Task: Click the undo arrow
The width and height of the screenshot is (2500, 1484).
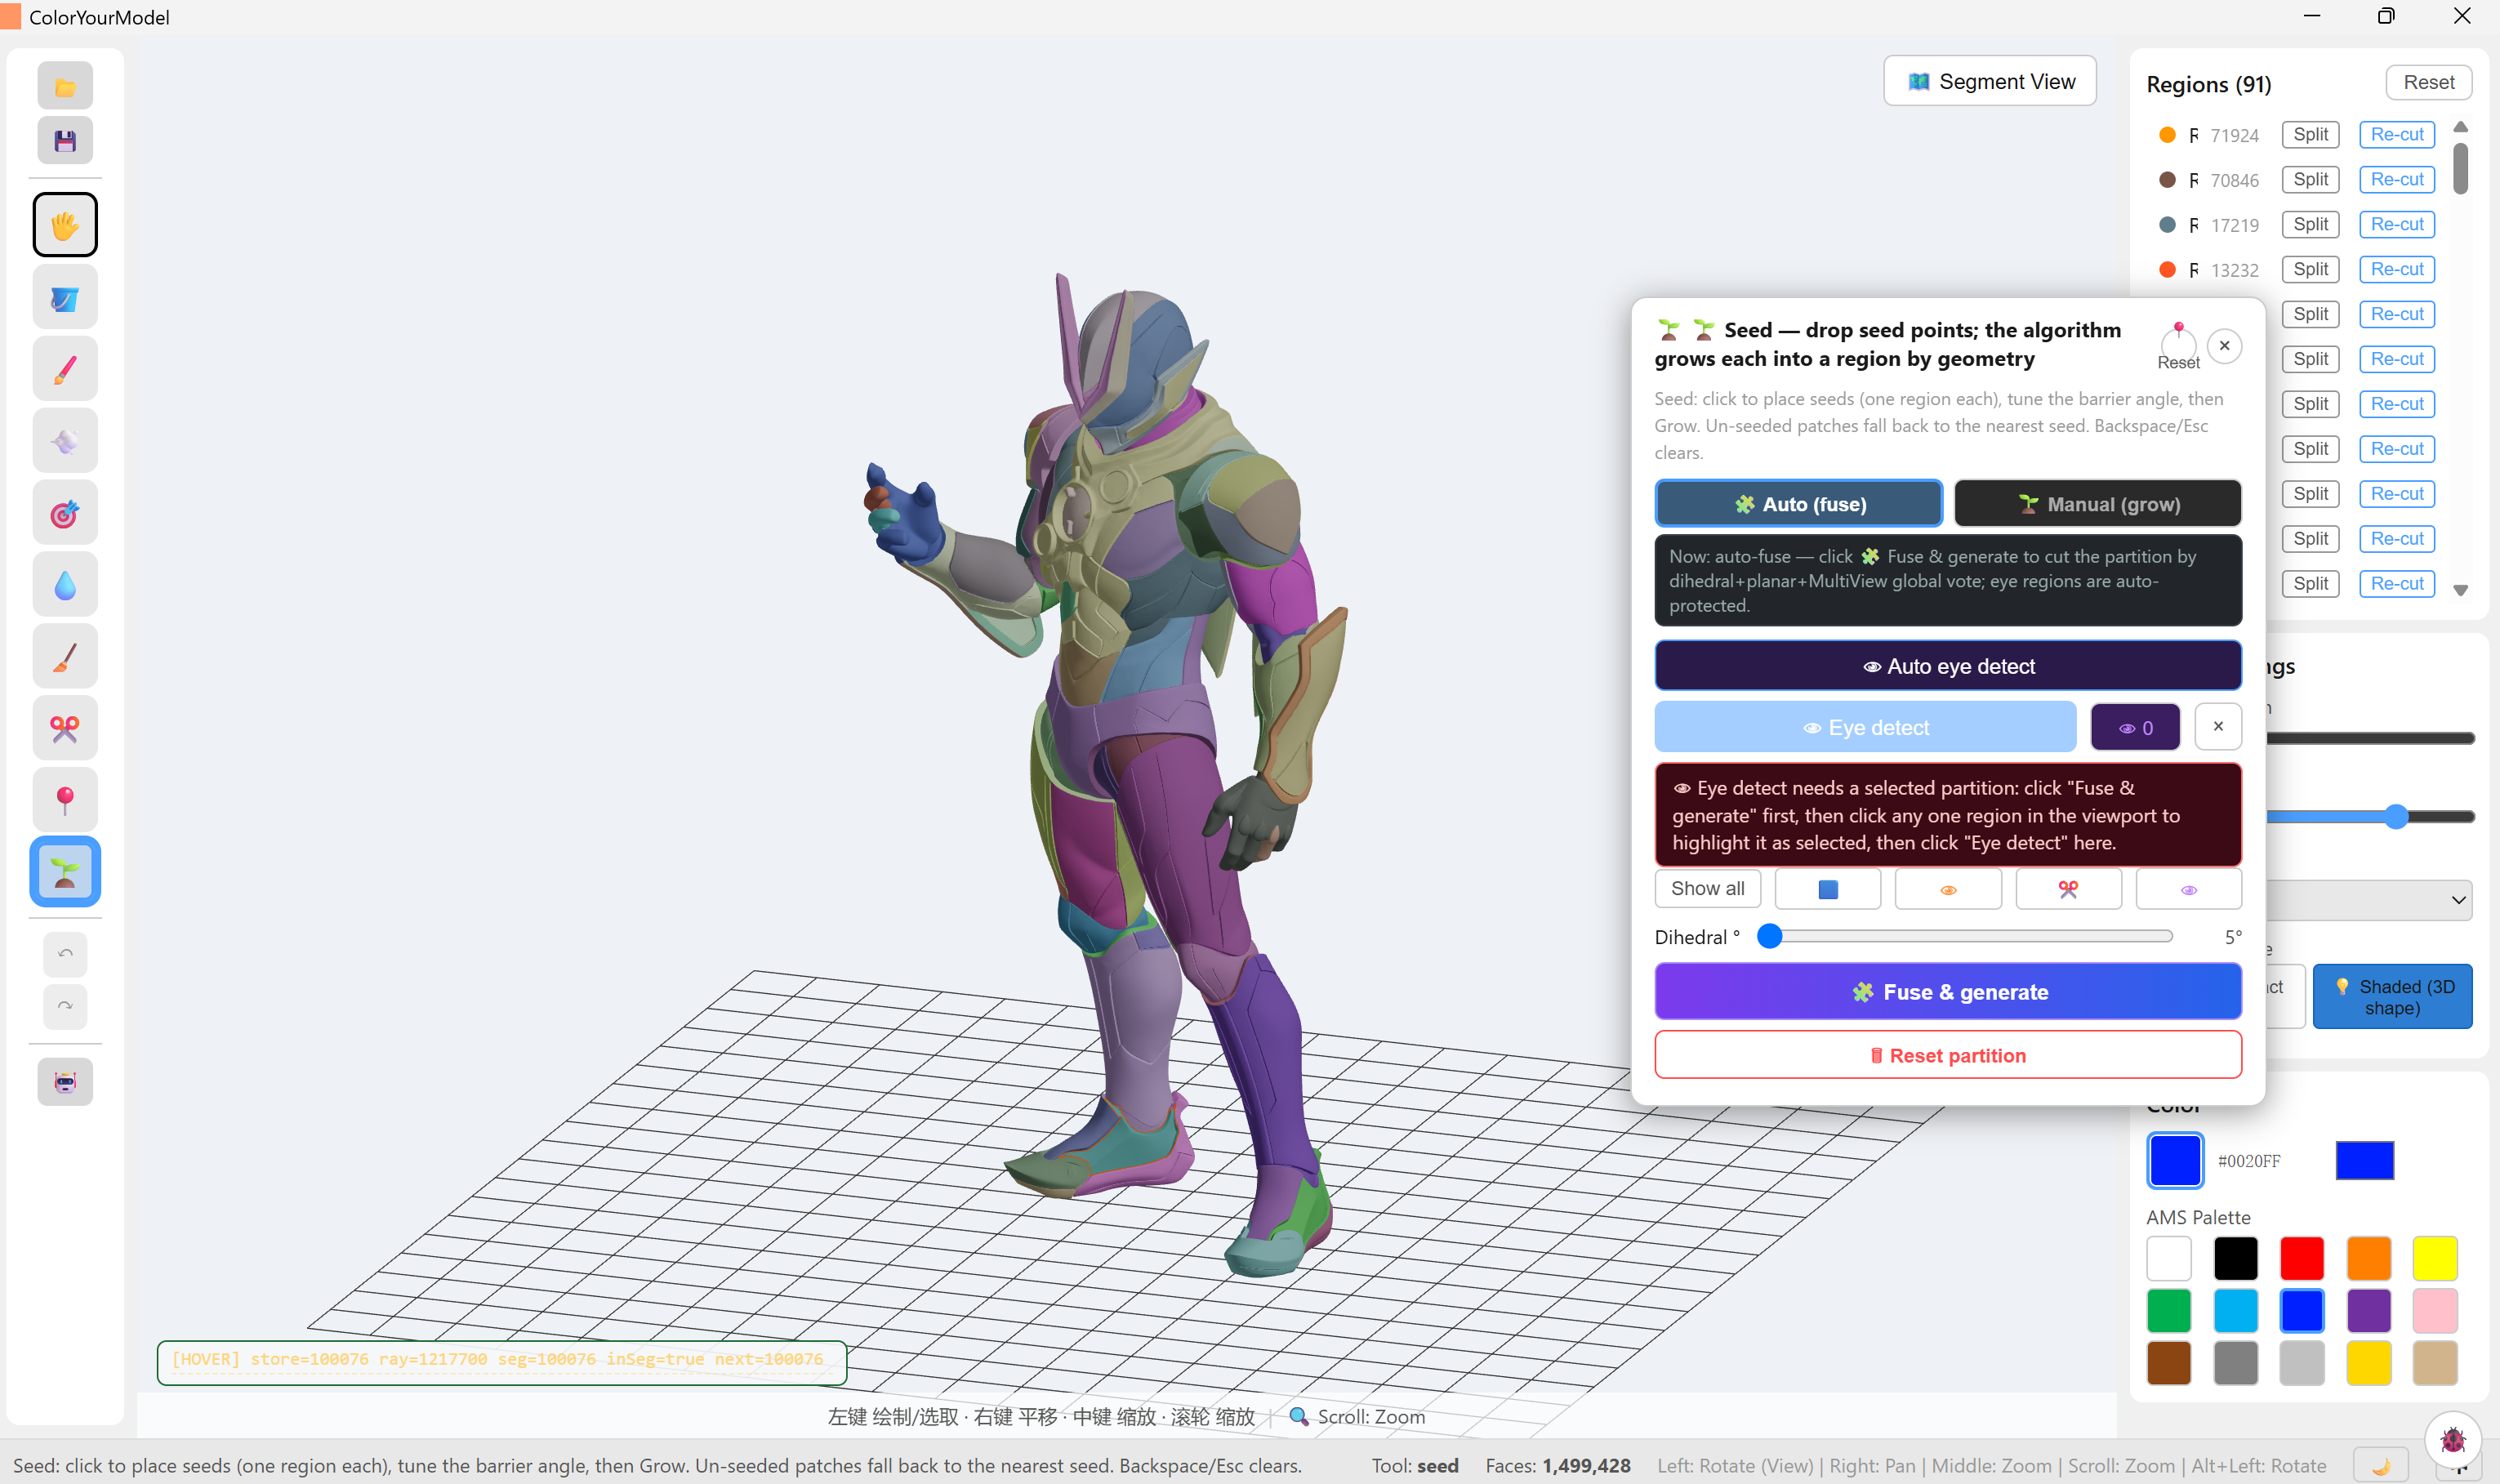Action: pos(65,954)
